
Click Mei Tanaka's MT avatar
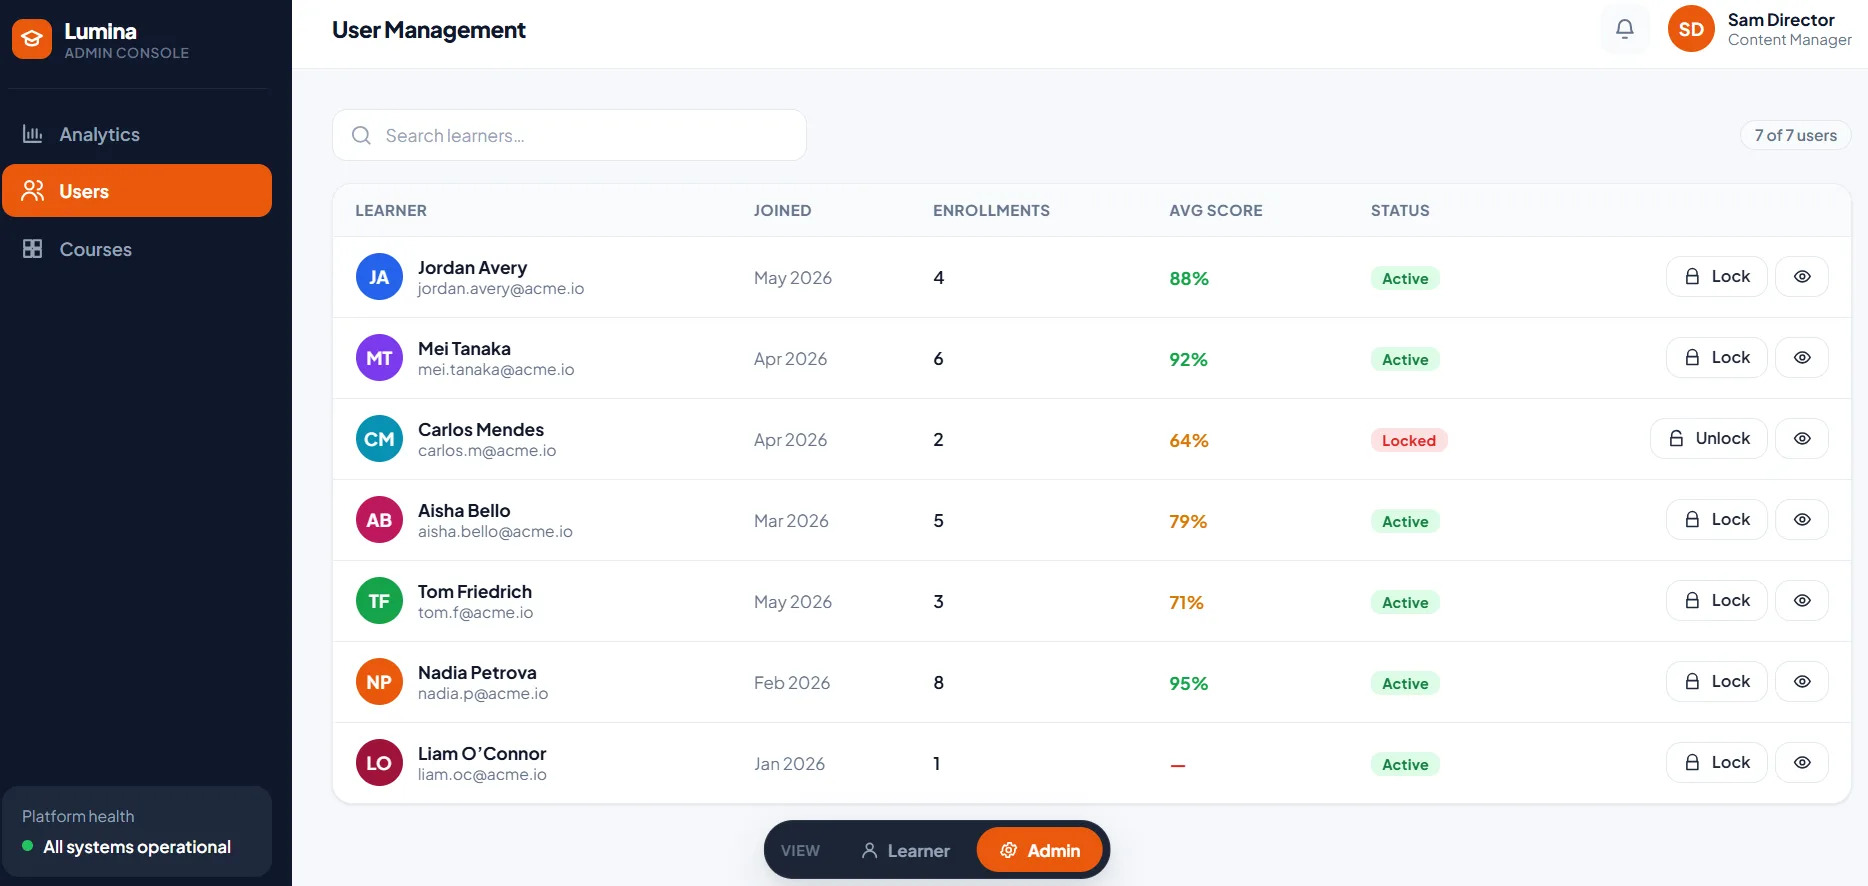379,358
